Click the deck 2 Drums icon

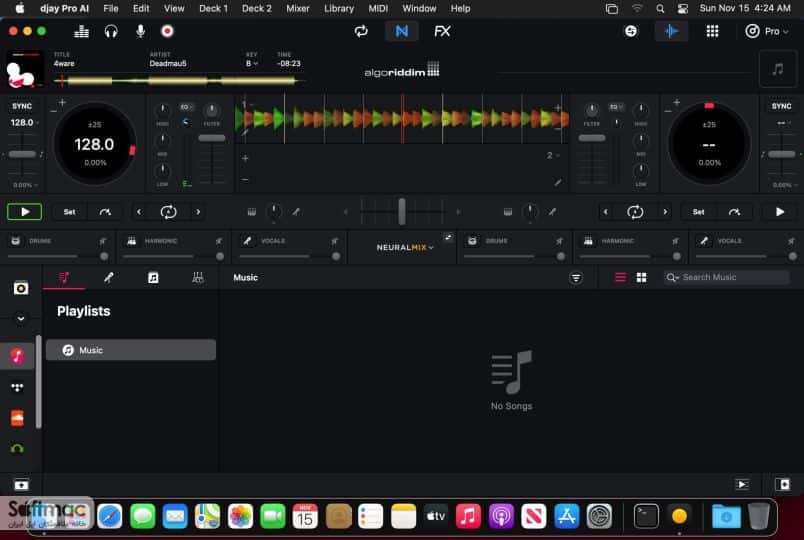pos(472,241)
